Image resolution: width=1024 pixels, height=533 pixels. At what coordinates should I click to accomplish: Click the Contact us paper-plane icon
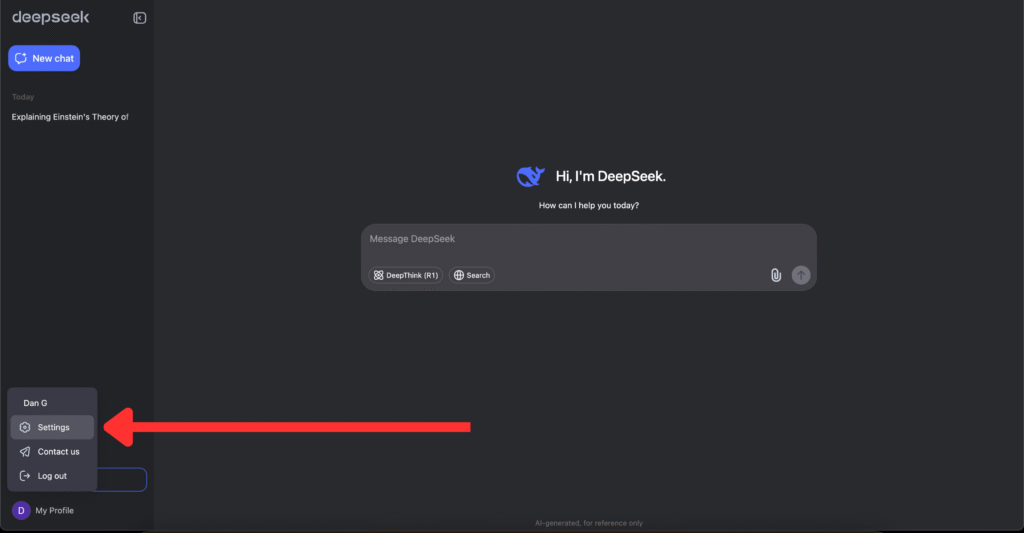25,451
